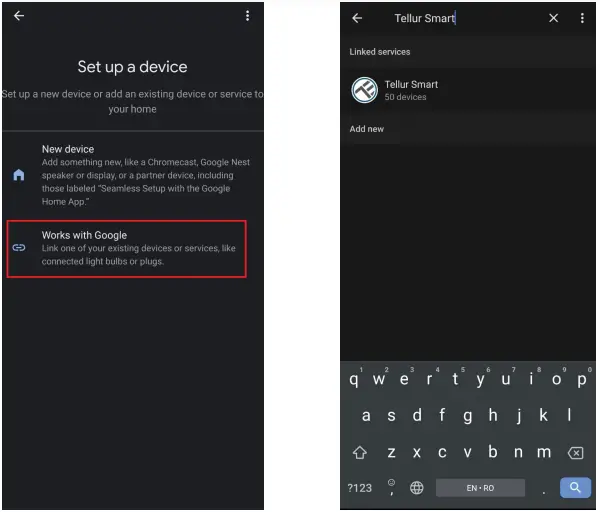This screenshot has height=512, width=600.
Task: Tap the r key
Action: click(x=429, y=379)
